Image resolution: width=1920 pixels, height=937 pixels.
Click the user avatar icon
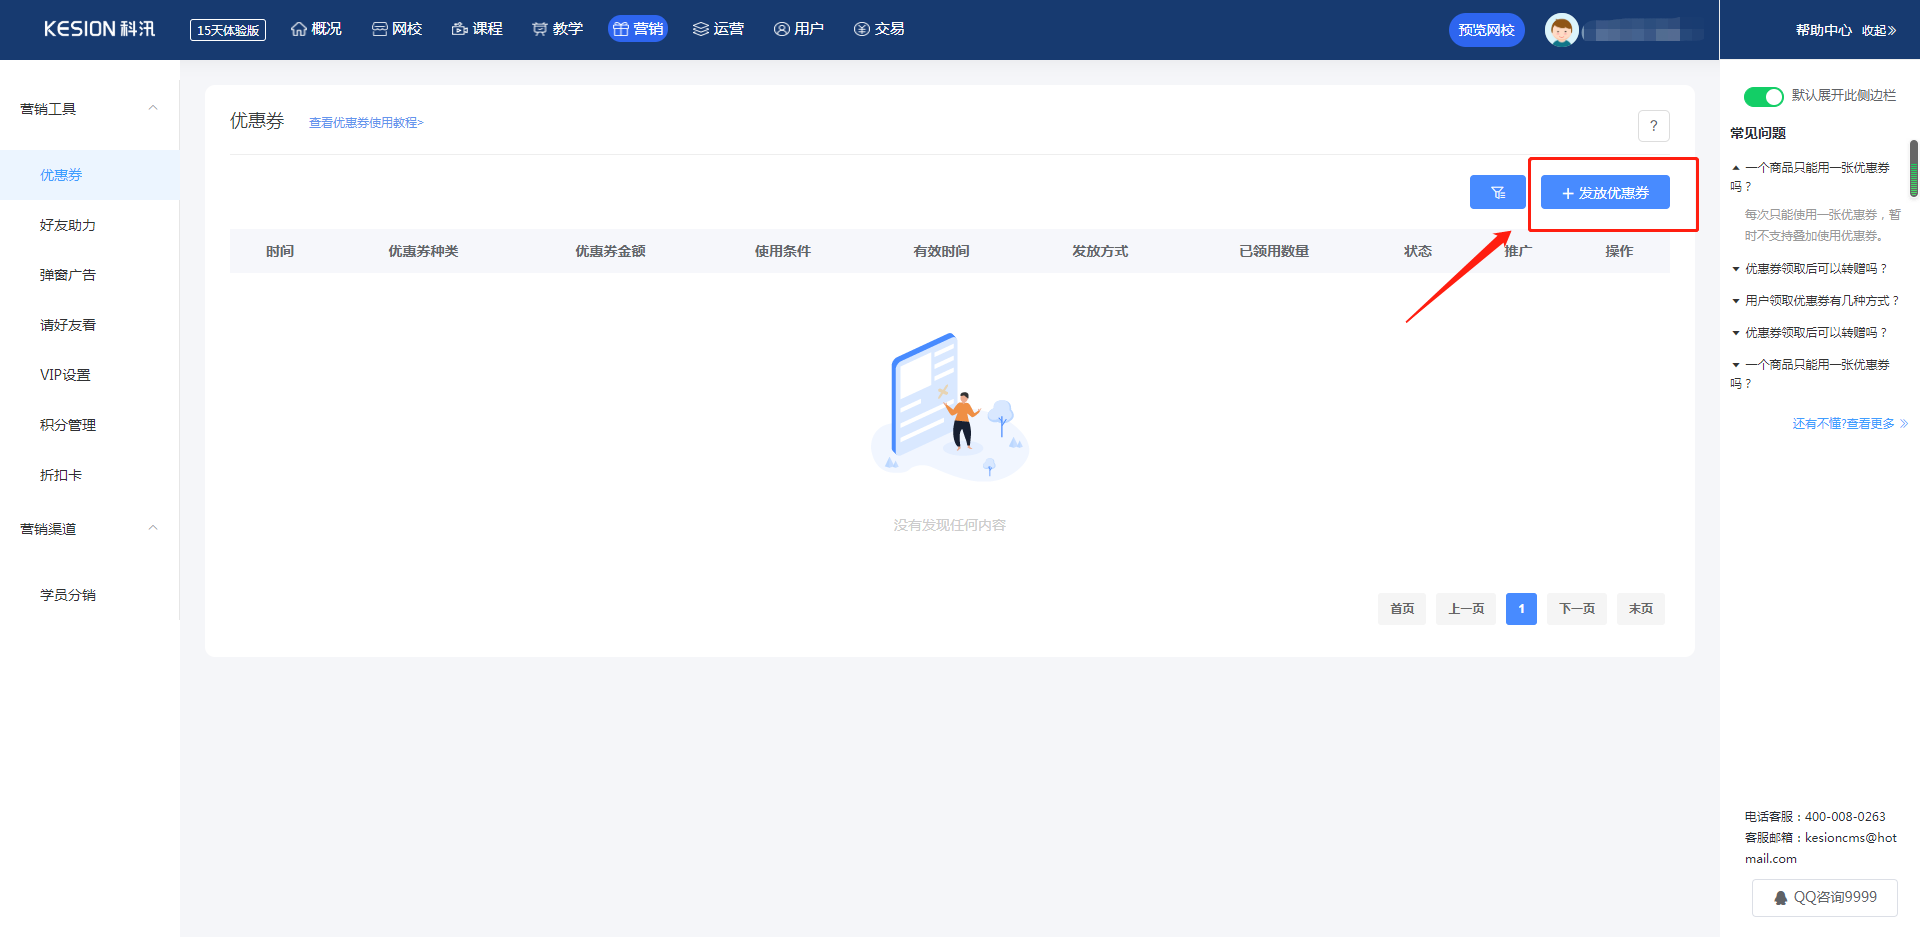point(1561,30)
